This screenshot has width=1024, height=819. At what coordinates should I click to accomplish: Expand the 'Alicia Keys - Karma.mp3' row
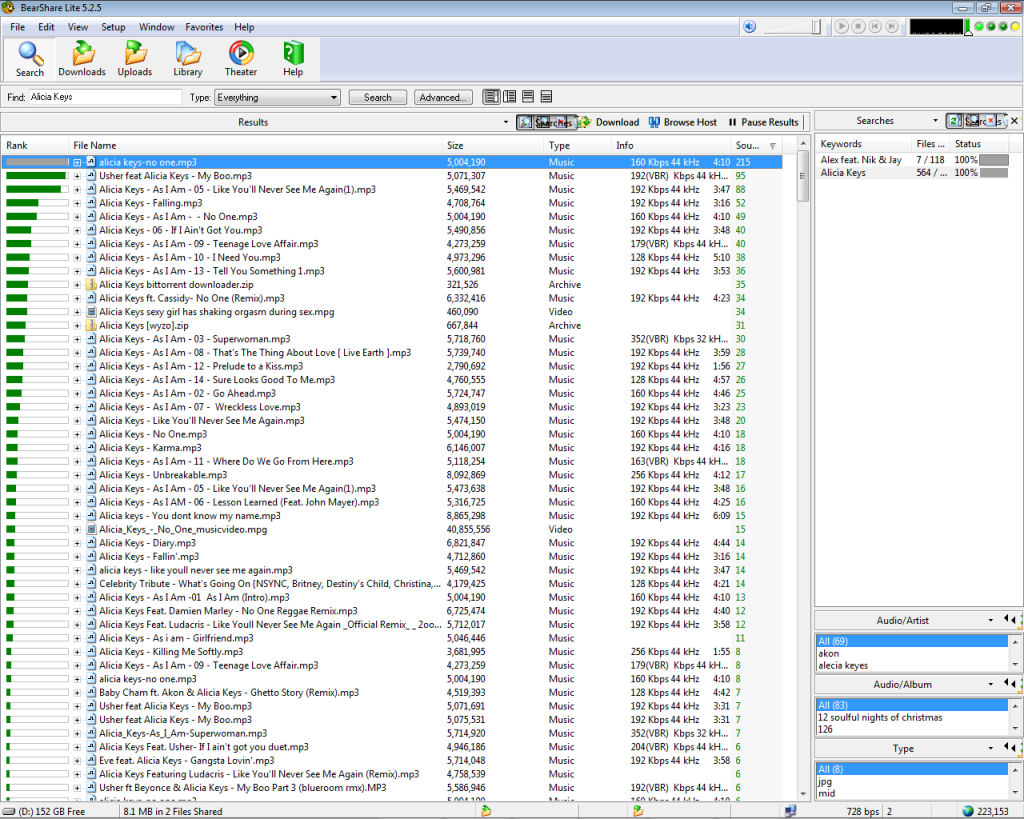click(77, 448)
